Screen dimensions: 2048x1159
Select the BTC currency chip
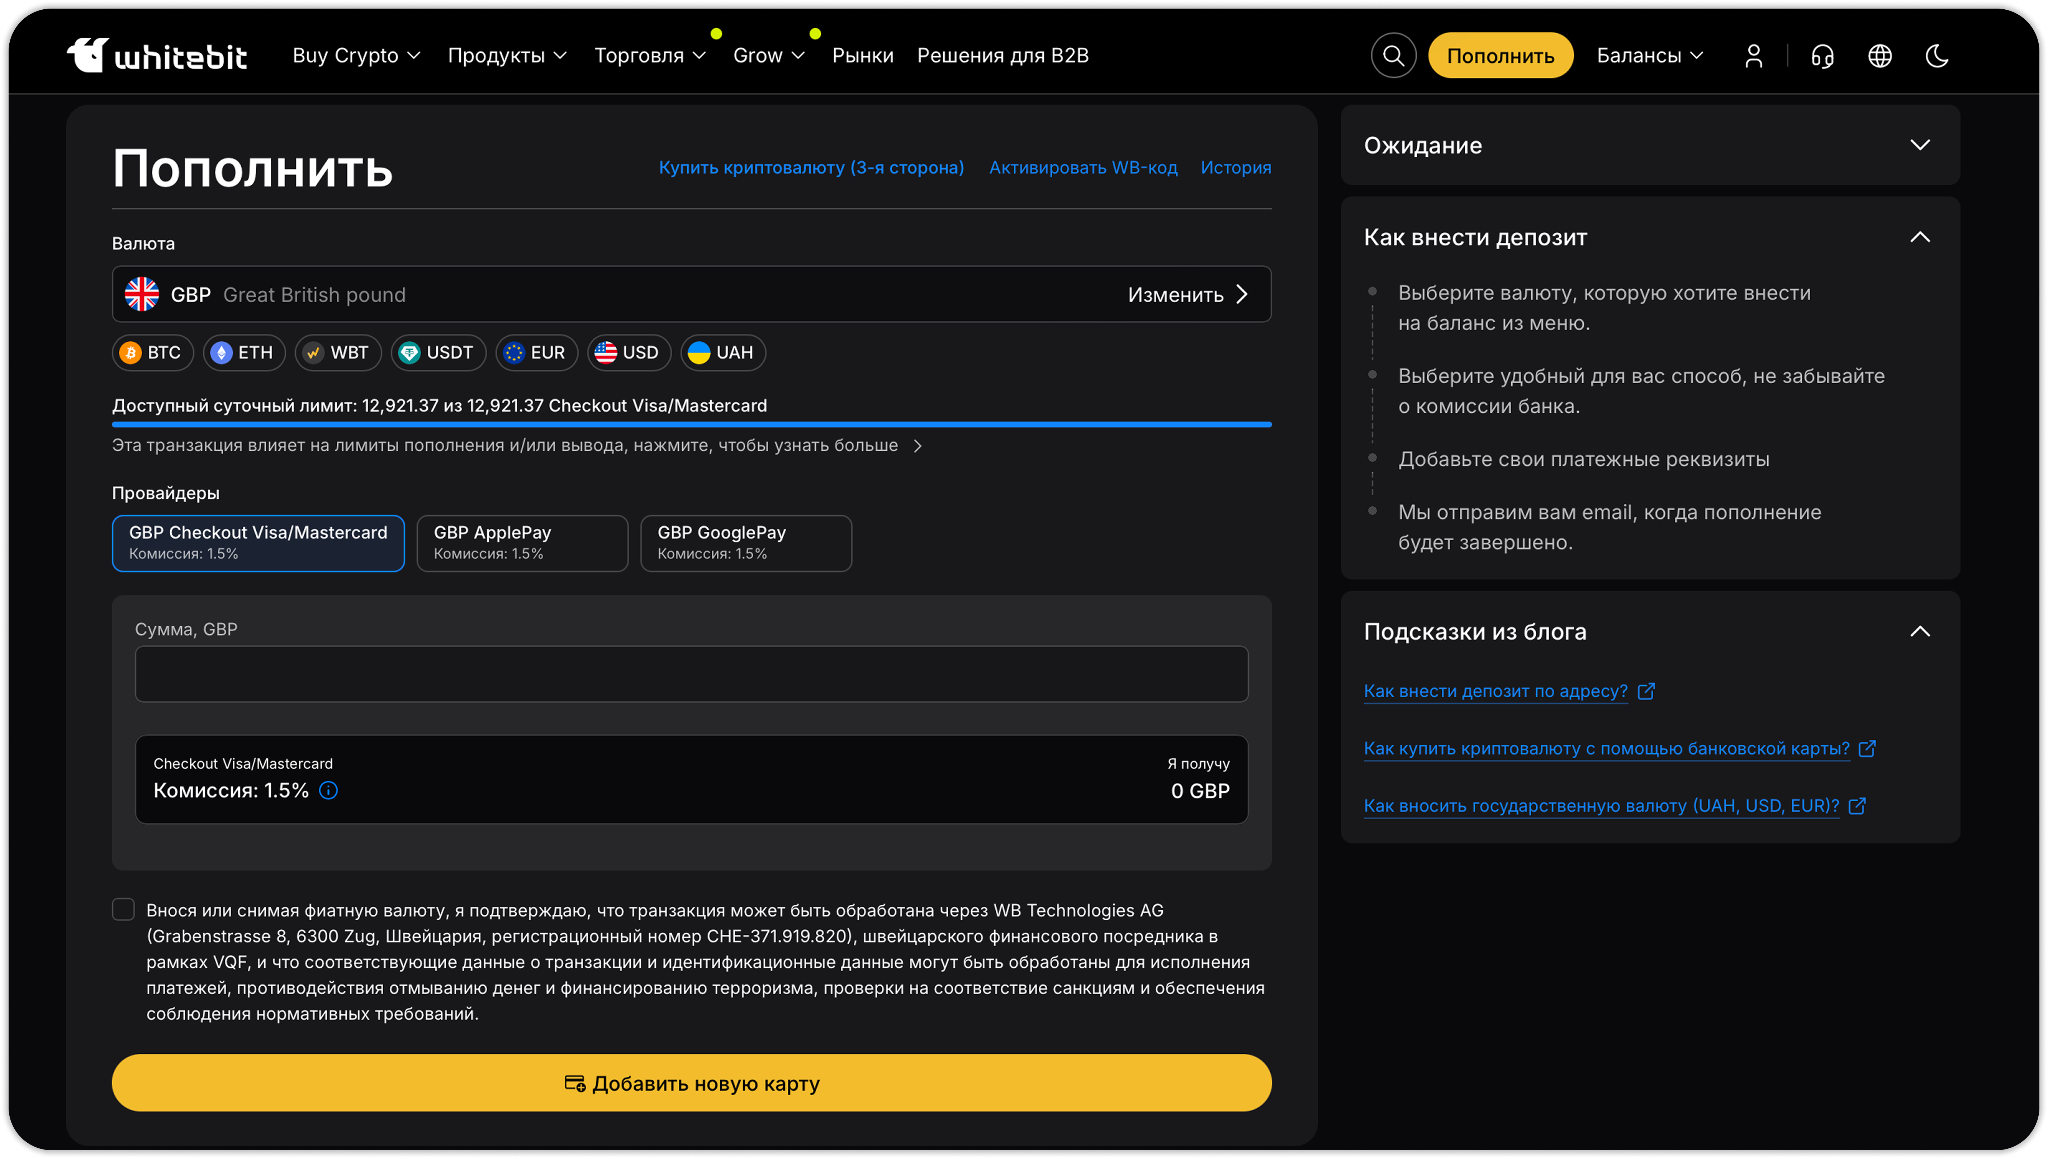tap(152, 352)
